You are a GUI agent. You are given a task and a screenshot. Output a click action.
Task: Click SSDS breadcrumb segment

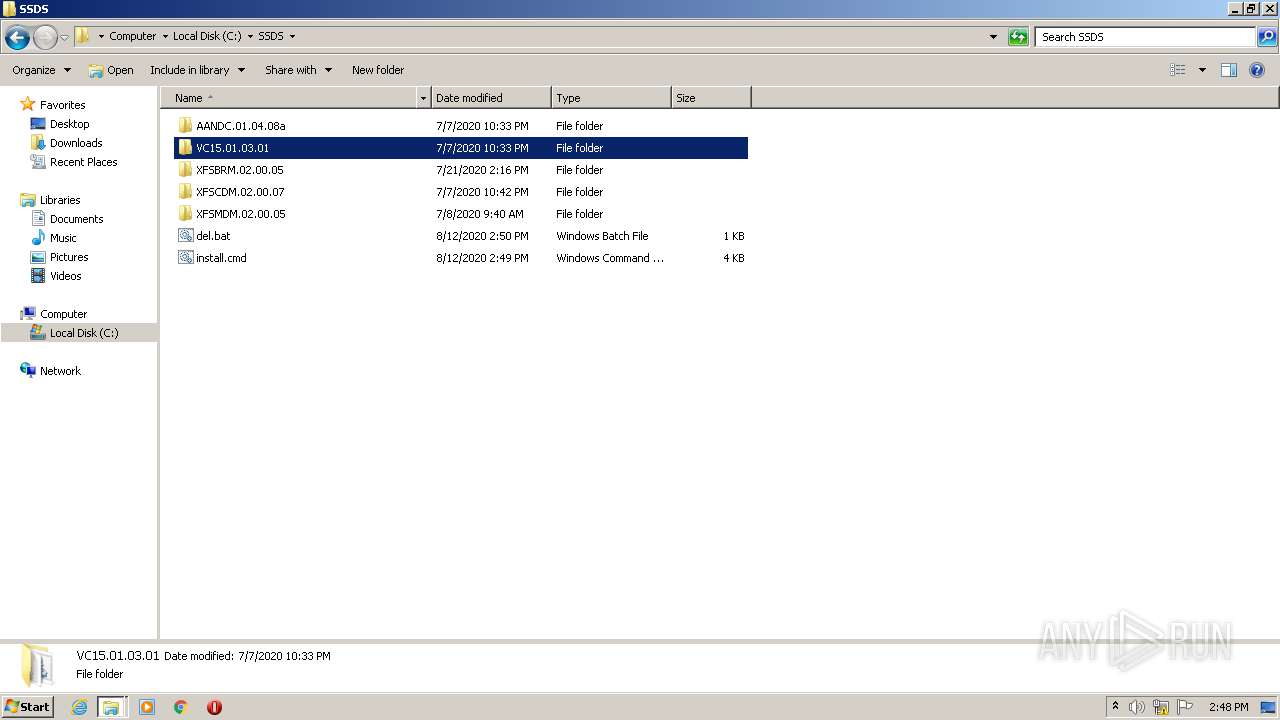[271, 36]
